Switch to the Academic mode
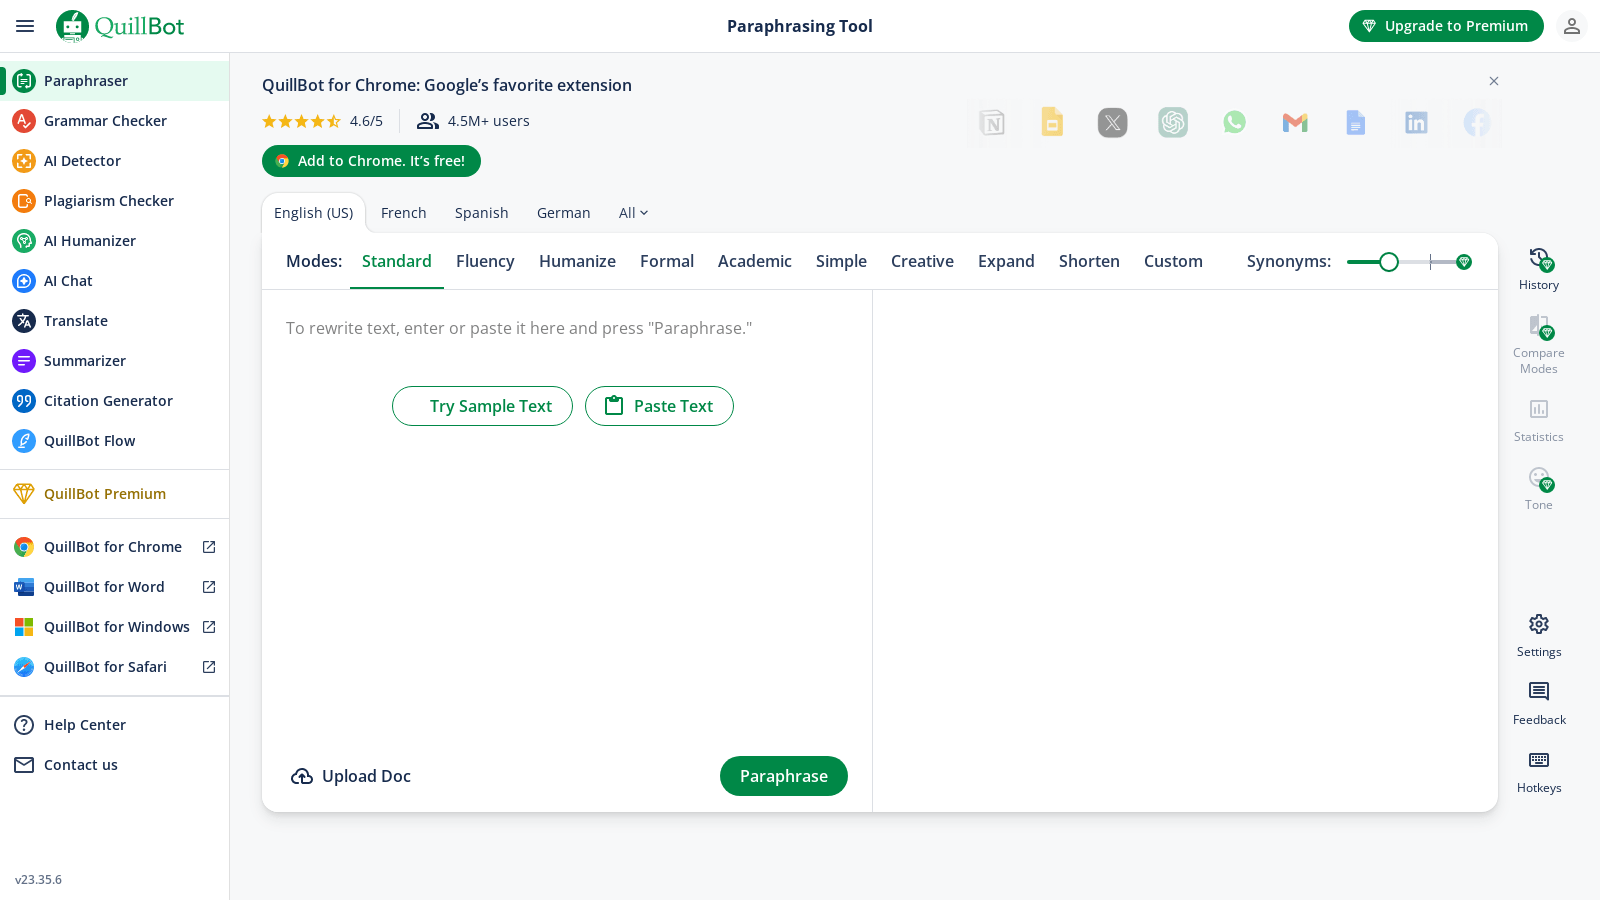The image size is (1600, 900). pos(754,261)
